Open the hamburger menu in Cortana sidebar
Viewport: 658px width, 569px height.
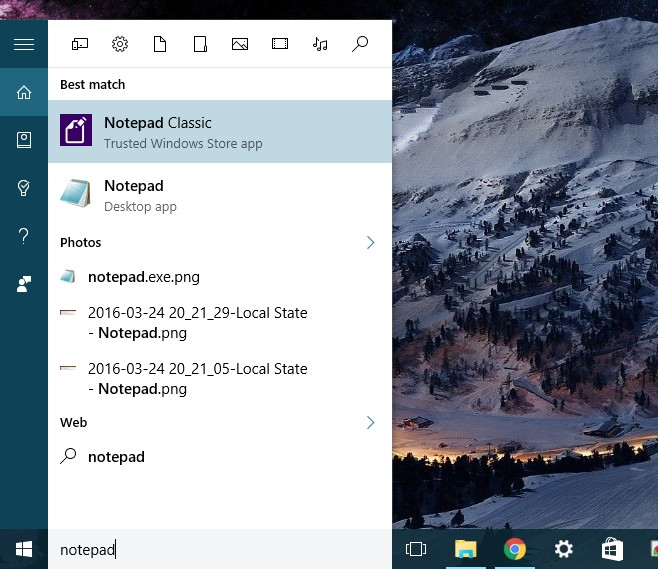tap(24, 44)
